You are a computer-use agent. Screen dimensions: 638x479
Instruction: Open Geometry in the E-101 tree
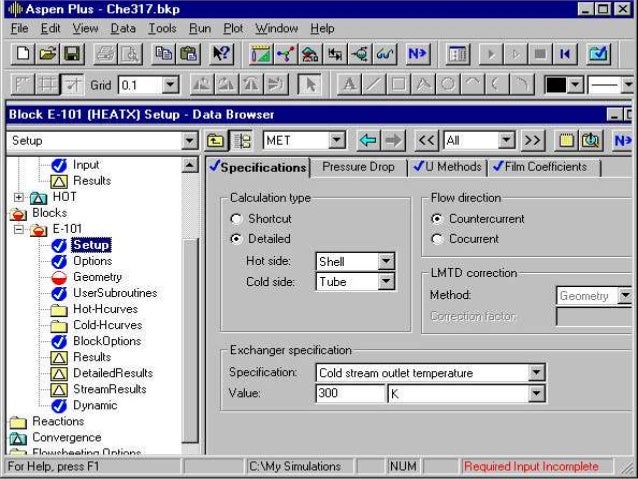tap(97, 277)
